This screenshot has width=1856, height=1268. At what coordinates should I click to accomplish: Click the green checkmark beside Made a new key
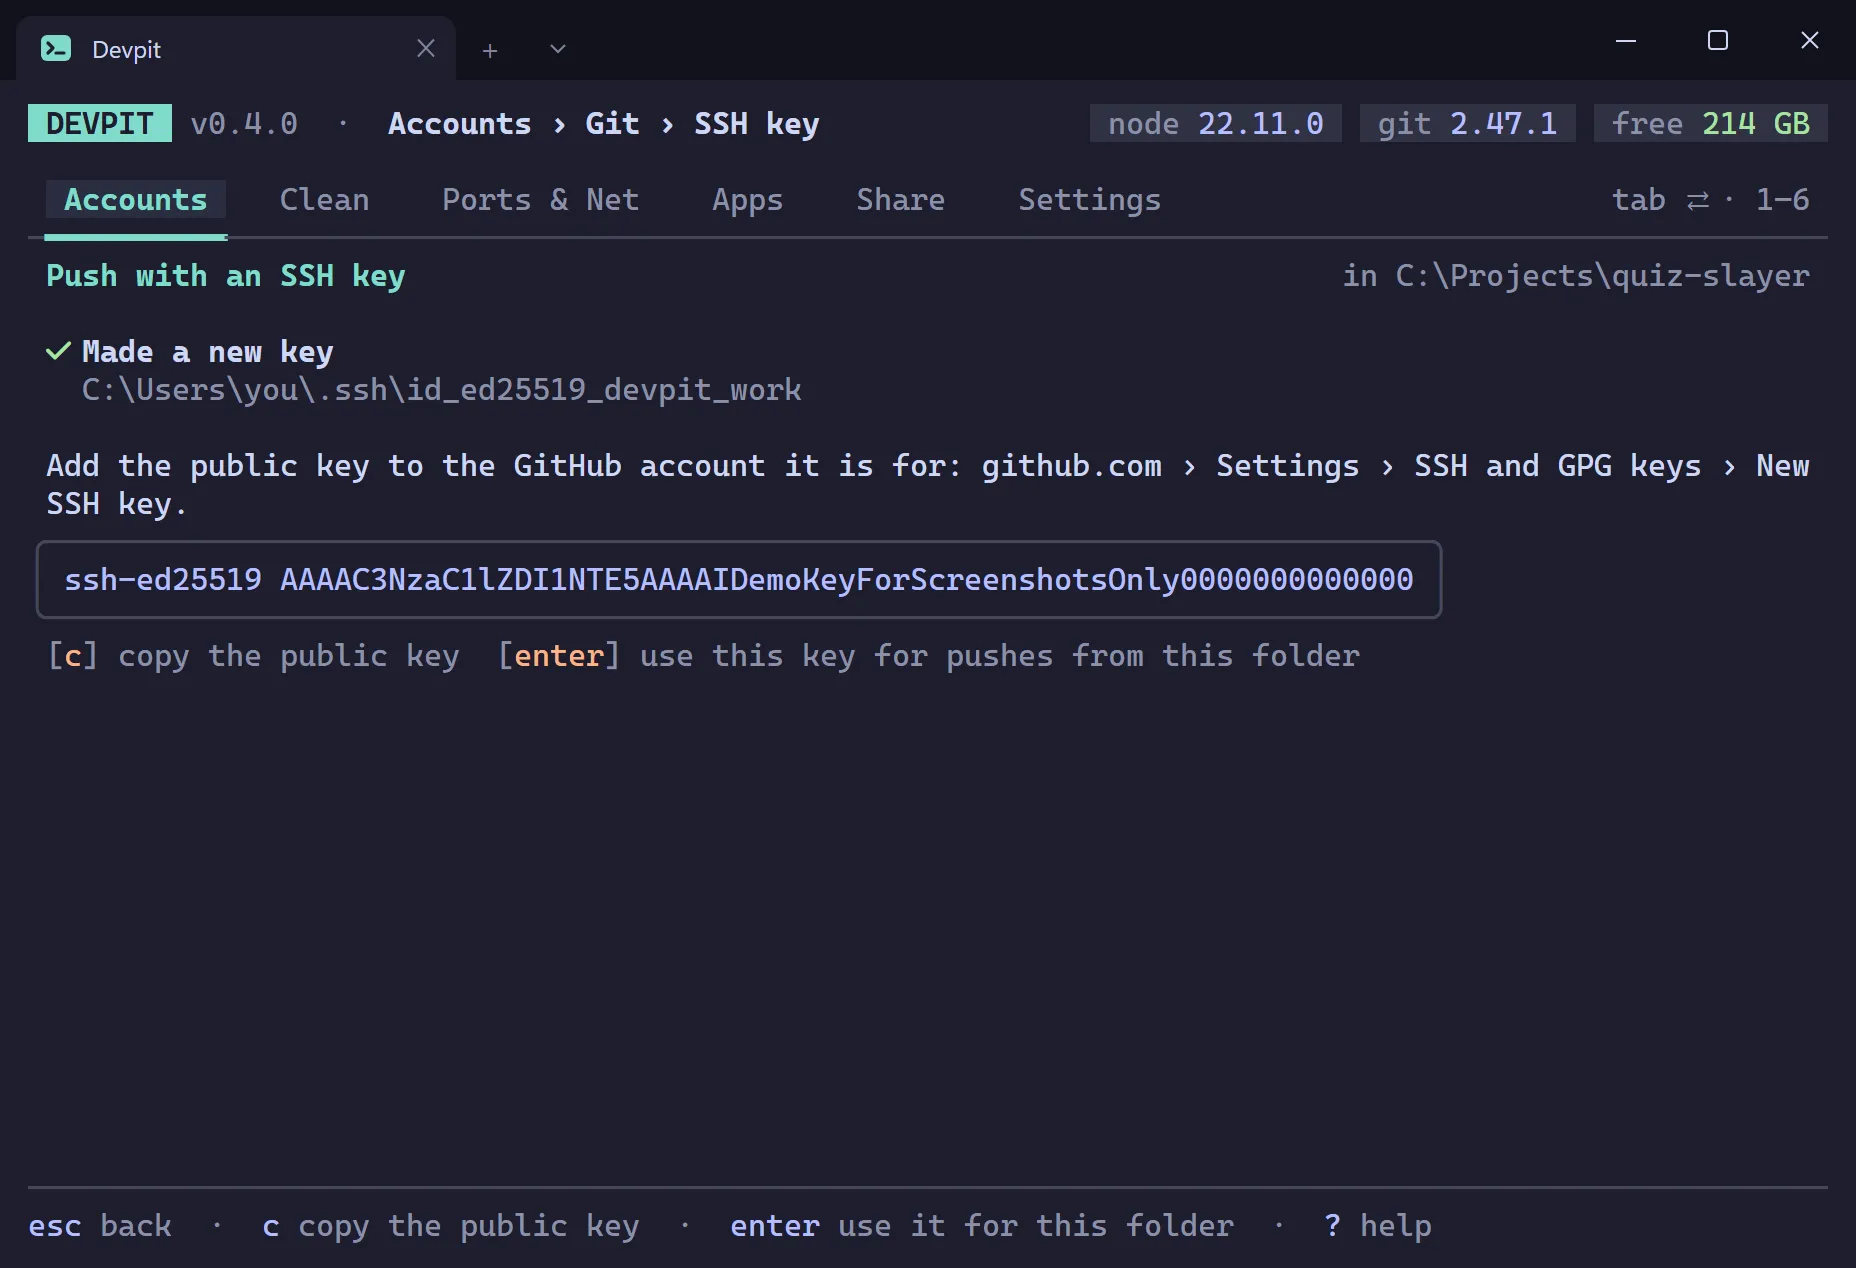(x=59, y=351)
